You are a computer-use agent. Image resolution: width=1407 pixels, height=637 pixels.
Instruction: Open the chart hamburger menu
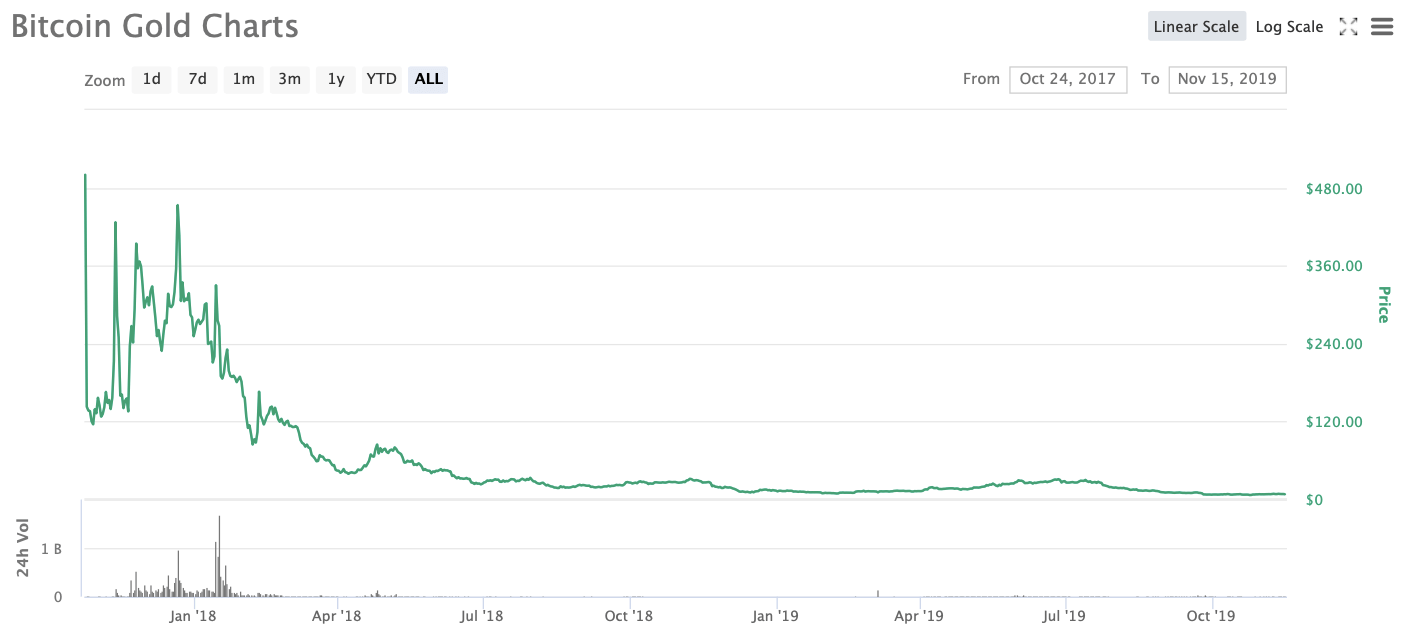tap(1382, 27)
